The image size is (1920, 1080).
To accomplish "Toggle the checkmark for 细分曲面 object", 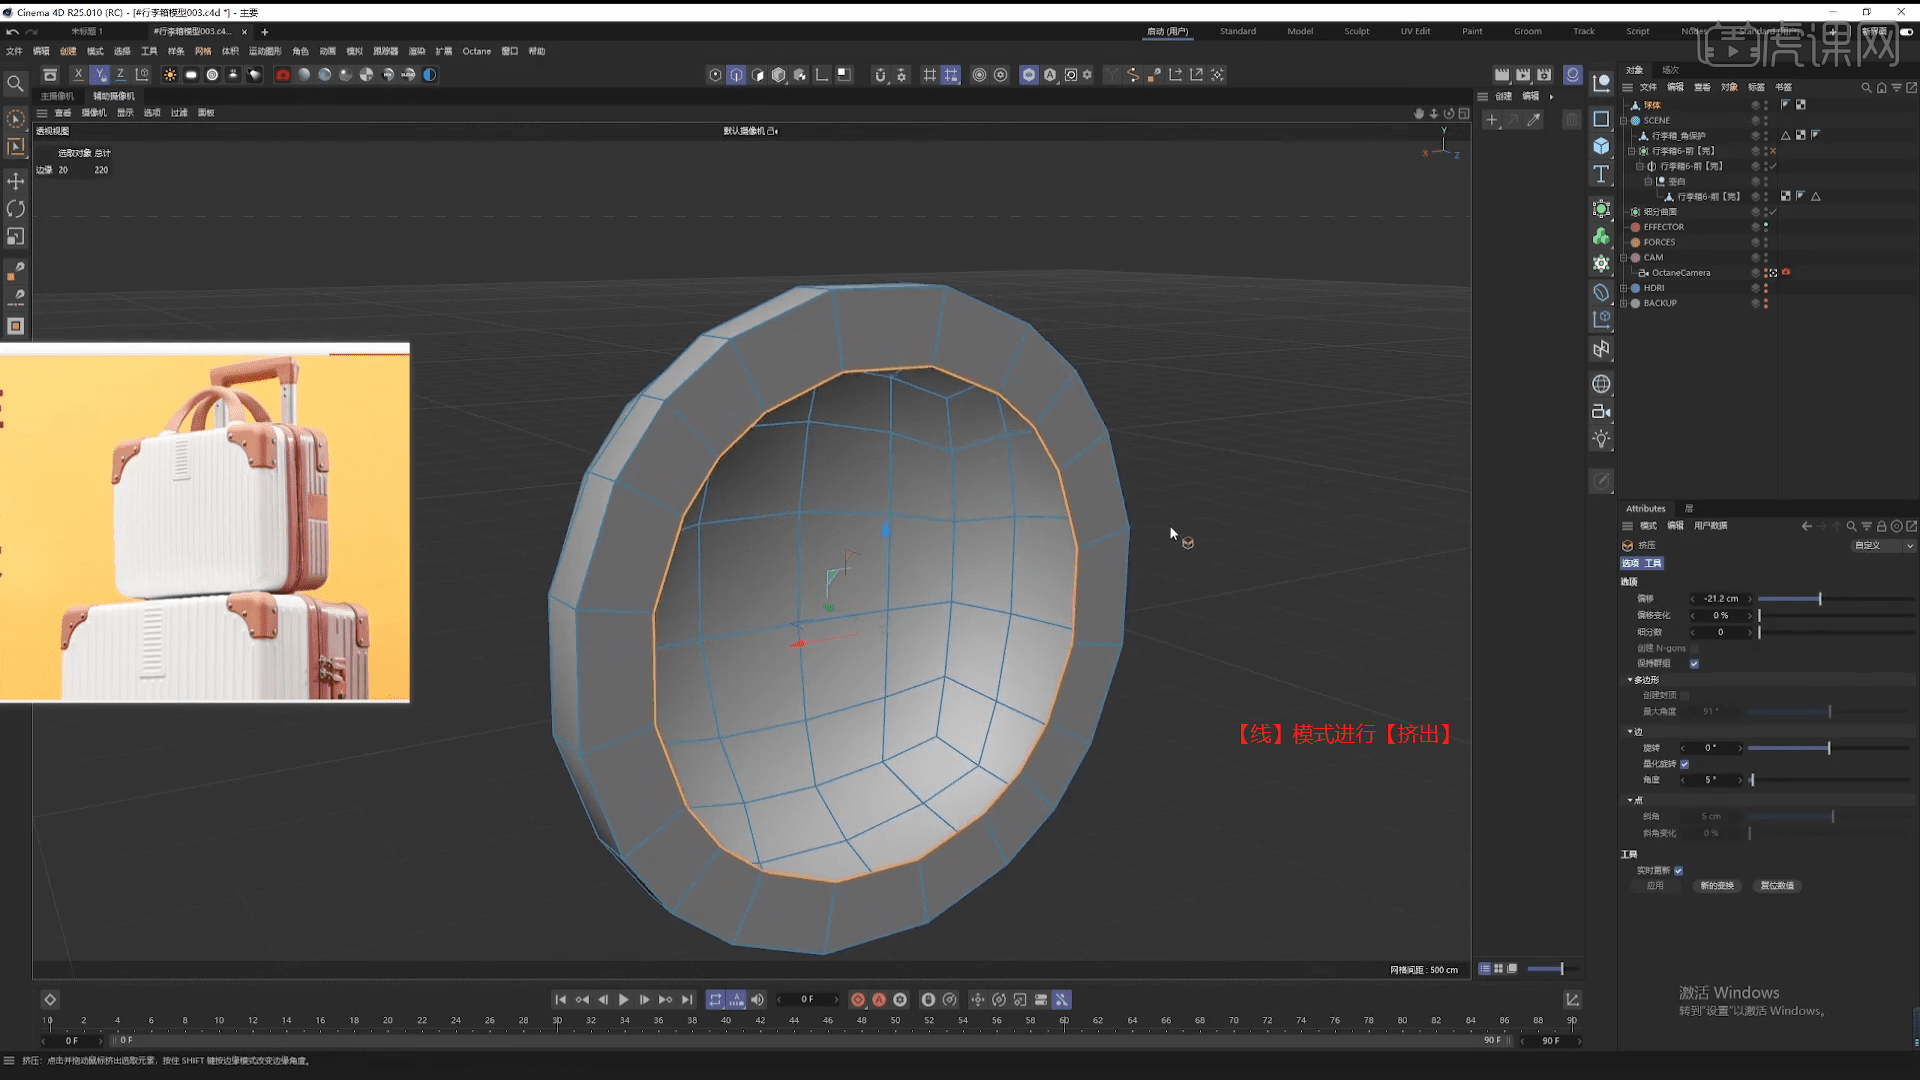I will click(1773, 212).
